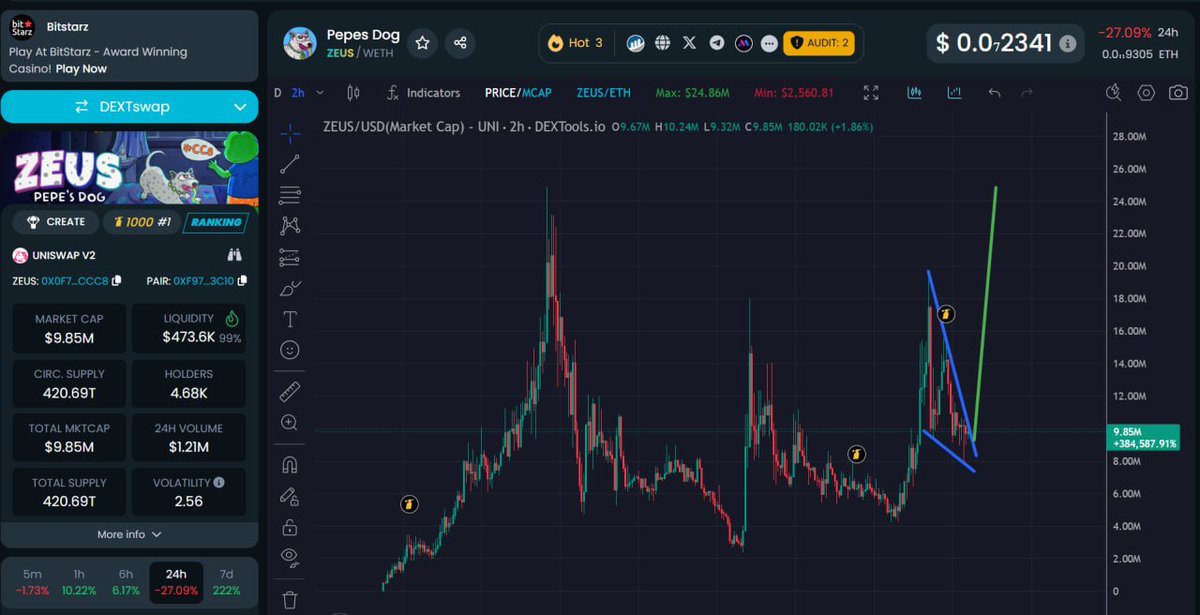Switch chart to MCAP mode
The height and width of the screenshot is (615, 1200).
click(x=536, y=93)
